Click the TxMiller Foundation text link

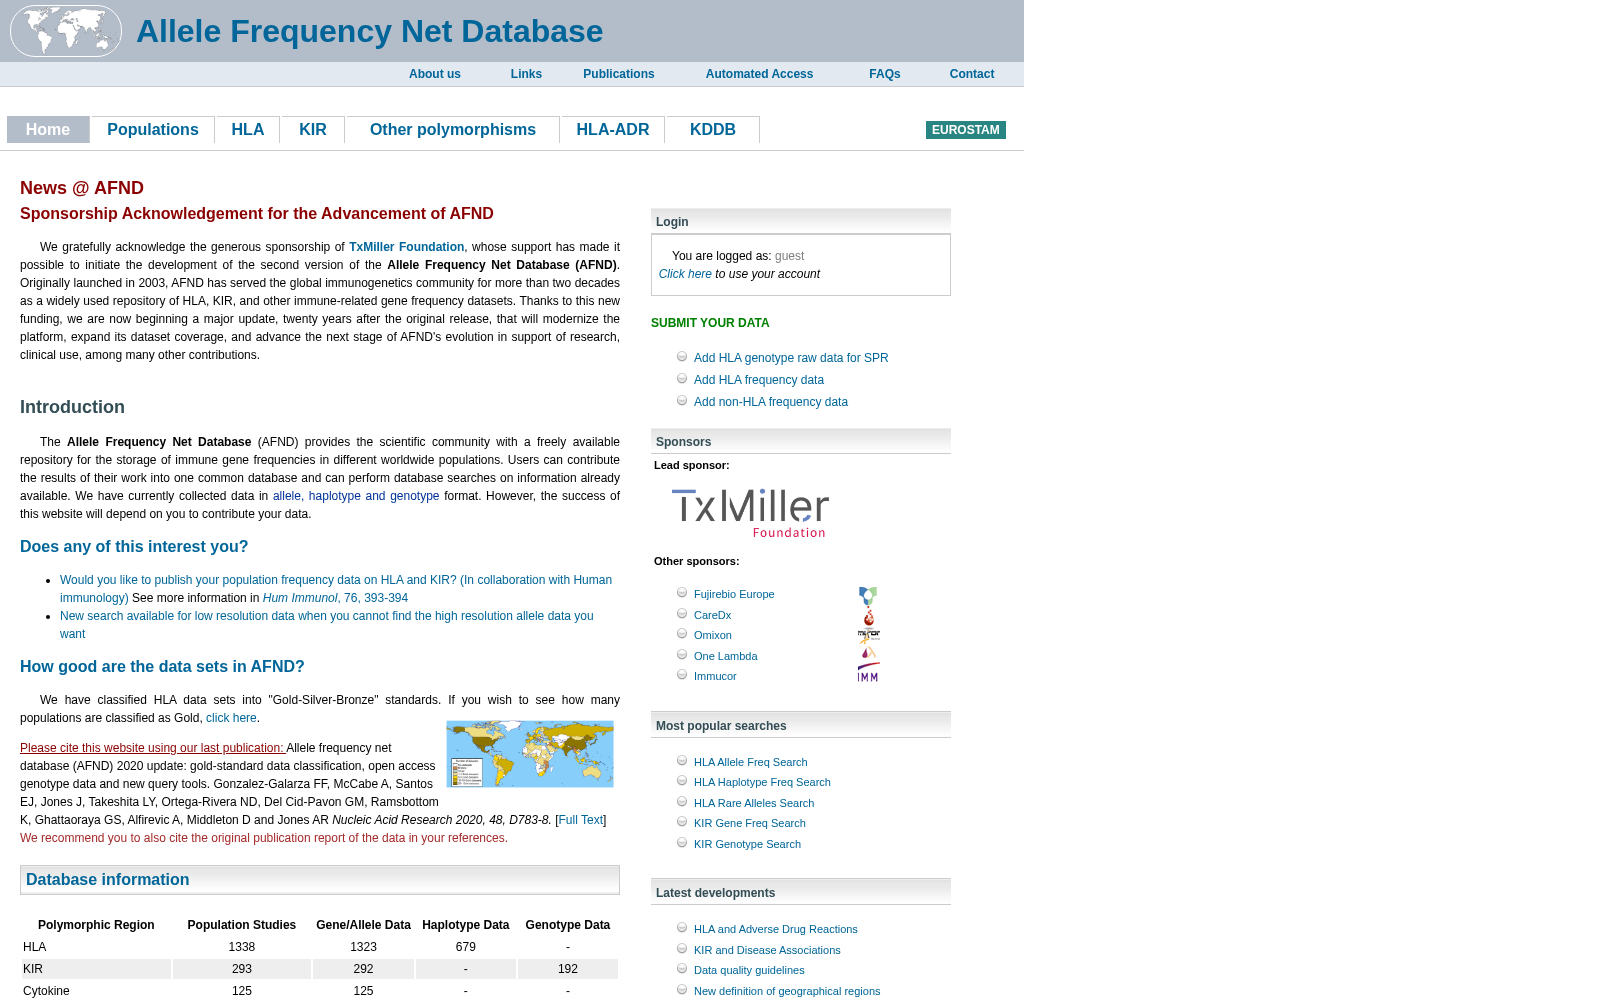406,247
